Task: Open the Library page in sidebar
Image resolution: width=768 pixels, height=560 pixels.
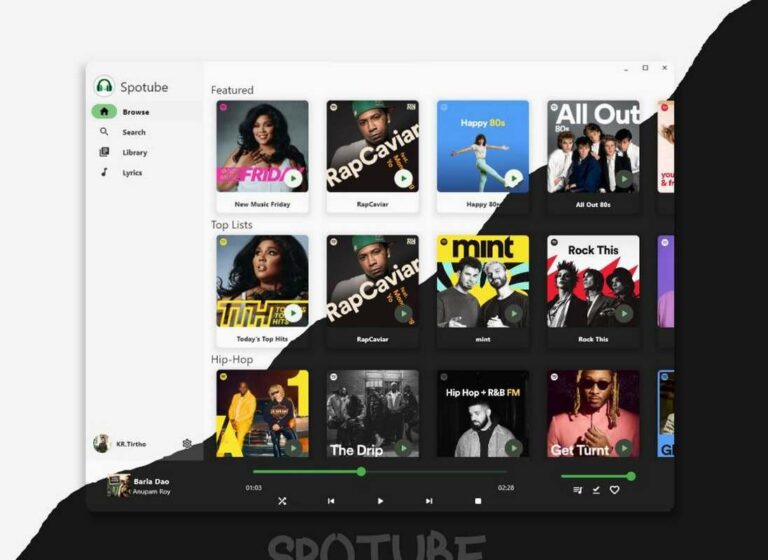Action: (146, 152)
